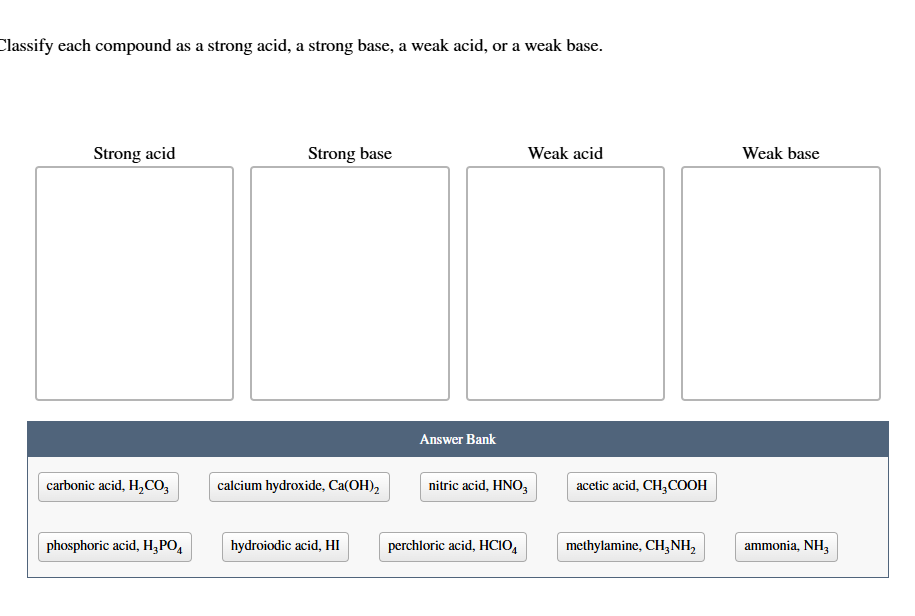Click the Weak acid column label
Screen dimensions: 915x616
[564, 153]
